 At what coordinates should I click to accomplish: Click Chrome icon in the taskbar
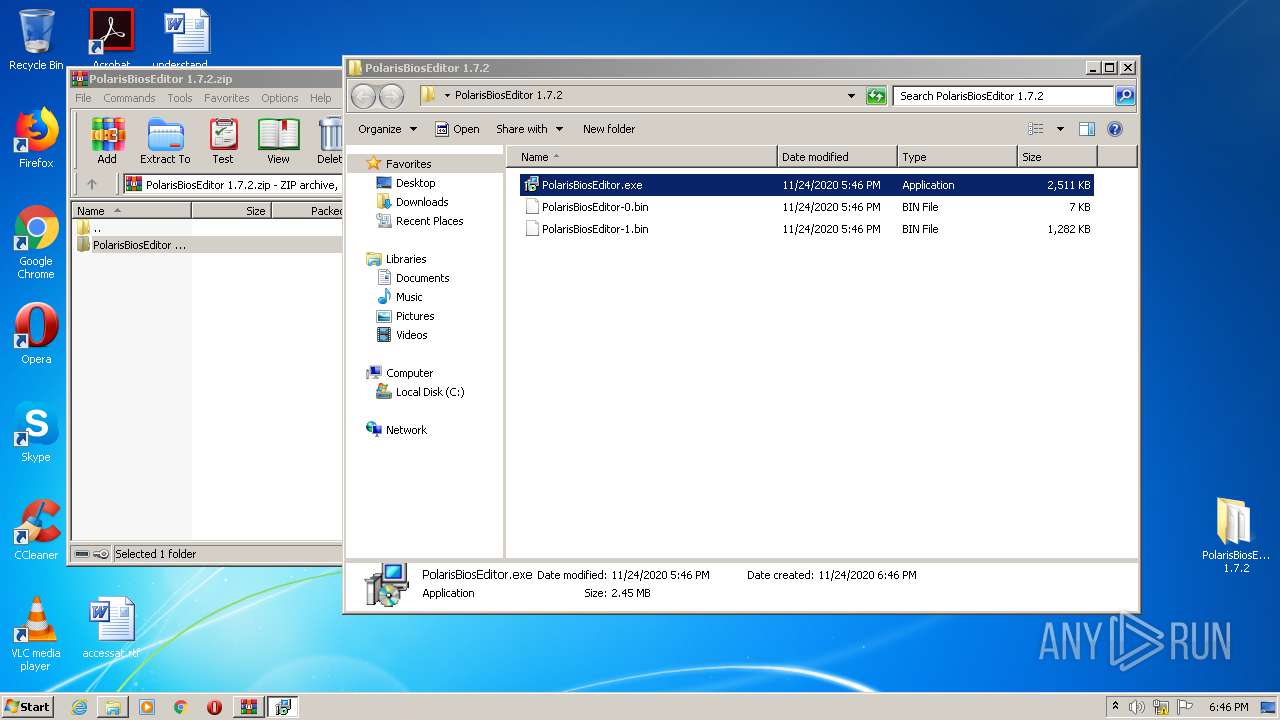[180, 707]
